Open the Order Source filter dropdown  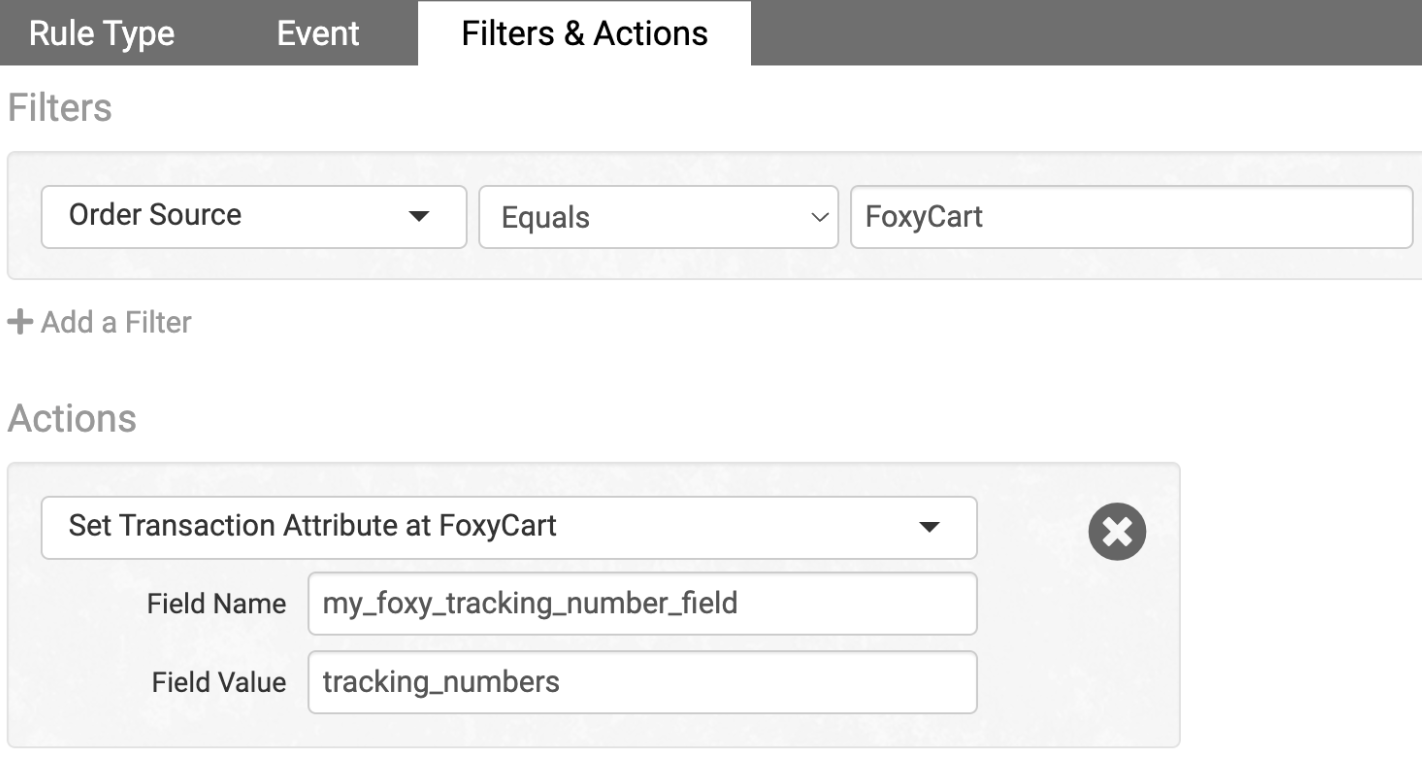[x=253, y=216]
